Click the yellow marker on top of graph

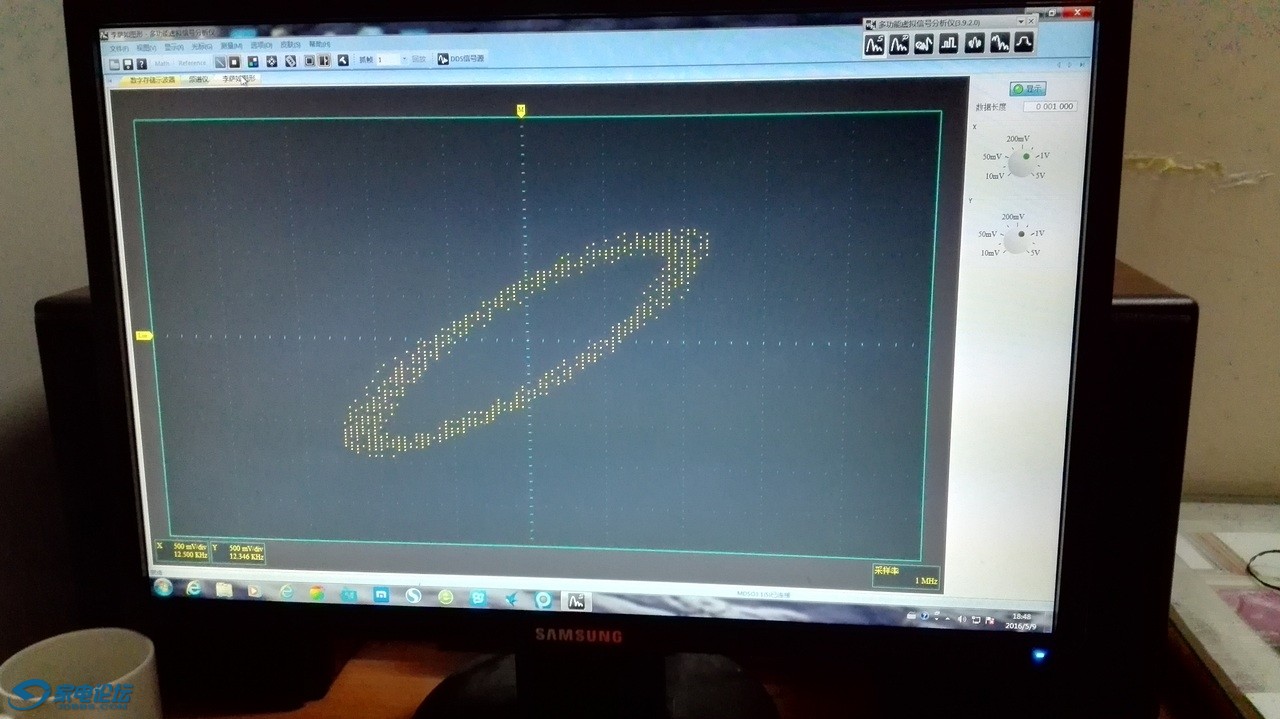click(520, 110)
